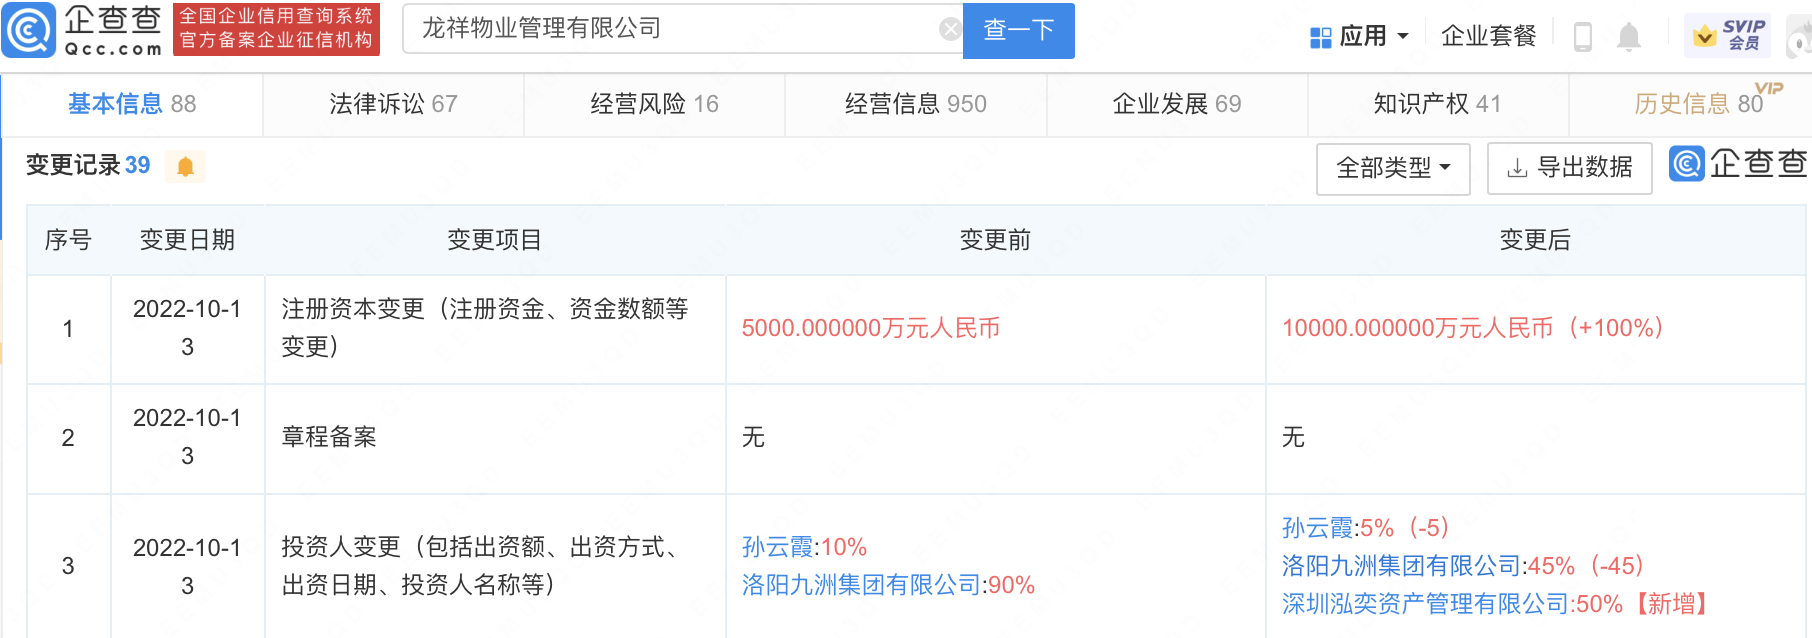
Task: Switch to 知识产权 tab
Action: click(x=1438, y=104)
